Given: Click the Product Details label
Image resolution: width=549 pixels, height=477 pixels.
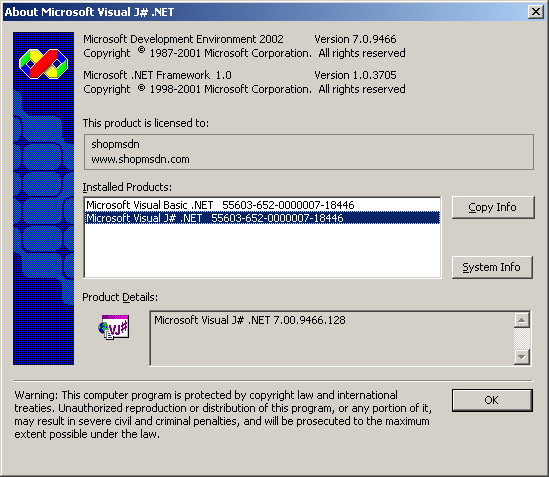Looking at the screenshot, I should (x=120, y=297).
